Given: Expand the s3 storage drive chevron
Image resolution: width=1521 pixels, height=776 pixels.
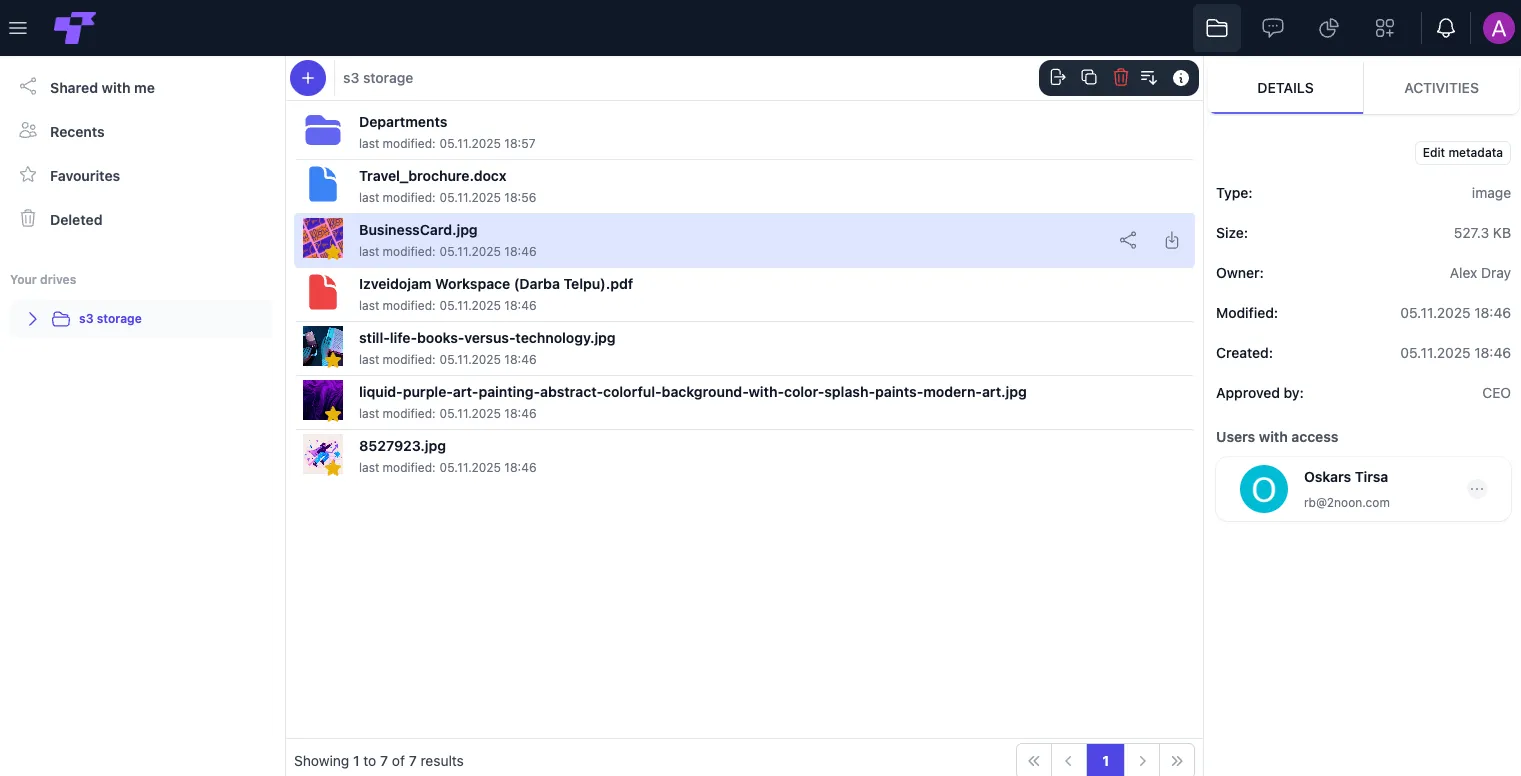Looking at the screenshot, I should 32,319.
